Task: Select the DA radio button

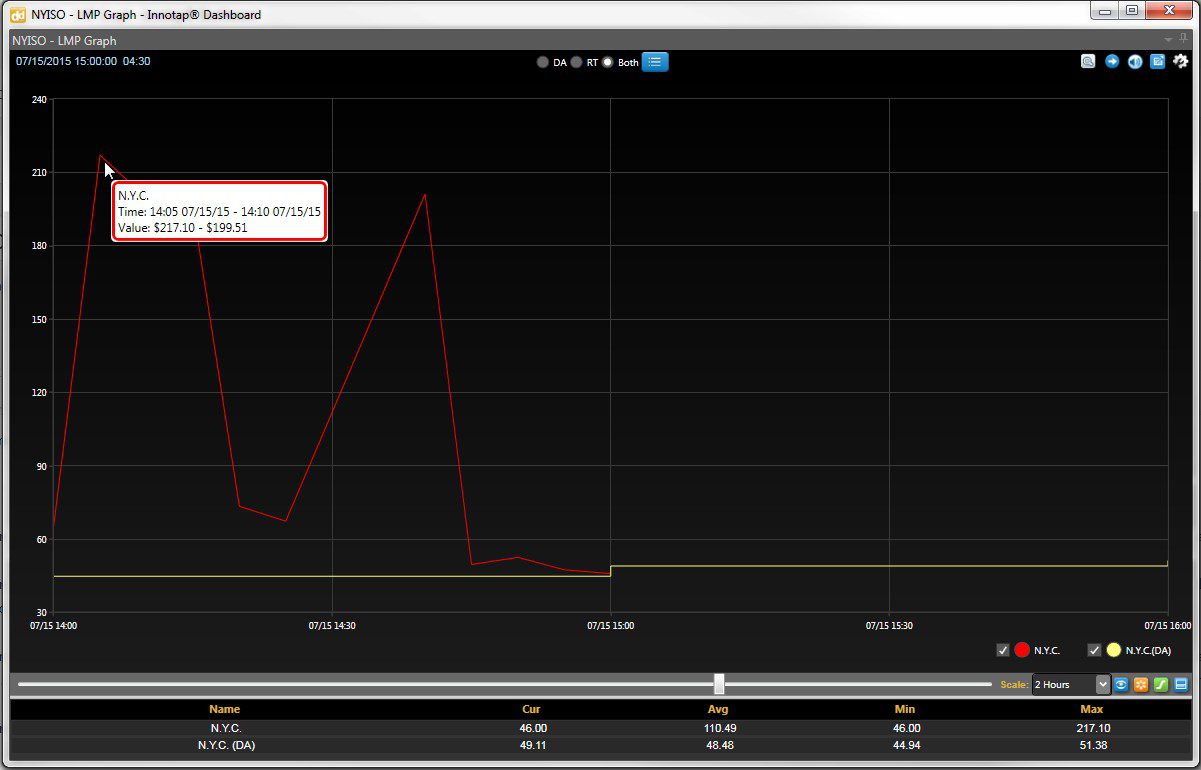Action: coord(543,62)
